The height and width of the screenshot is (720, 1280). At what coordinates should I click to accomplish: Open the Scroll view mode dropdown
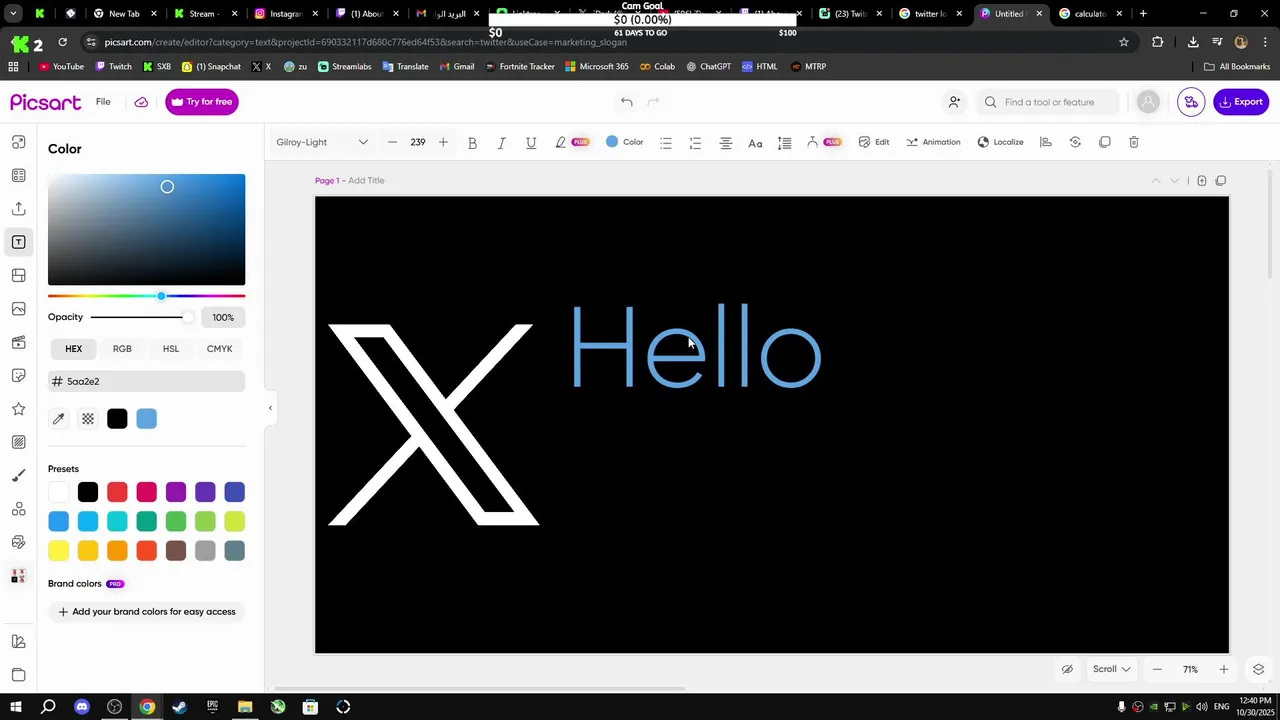click(1111, 669)
